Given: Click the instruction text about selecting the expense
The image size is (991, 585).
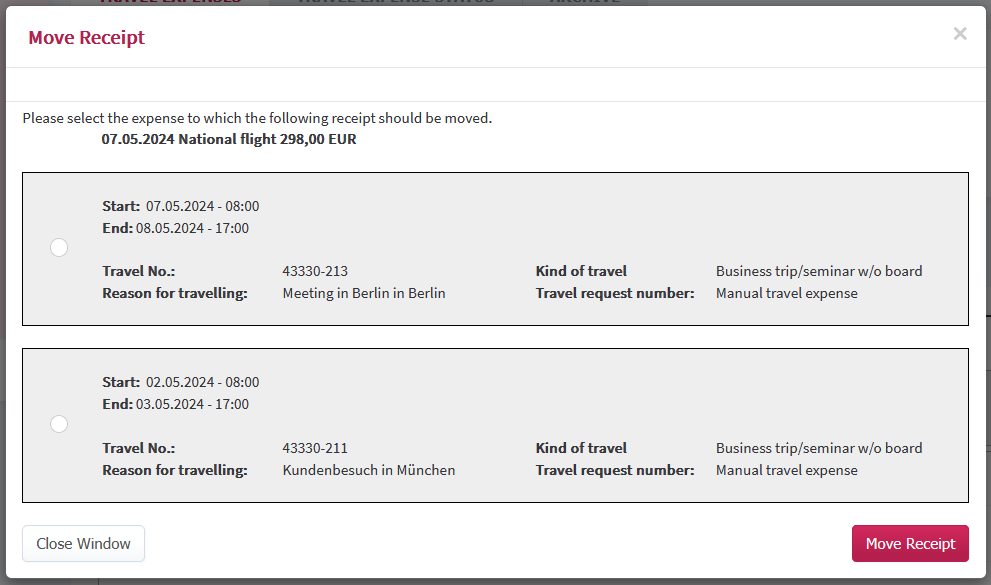Looking at the screenshot, I should point(257,118).
